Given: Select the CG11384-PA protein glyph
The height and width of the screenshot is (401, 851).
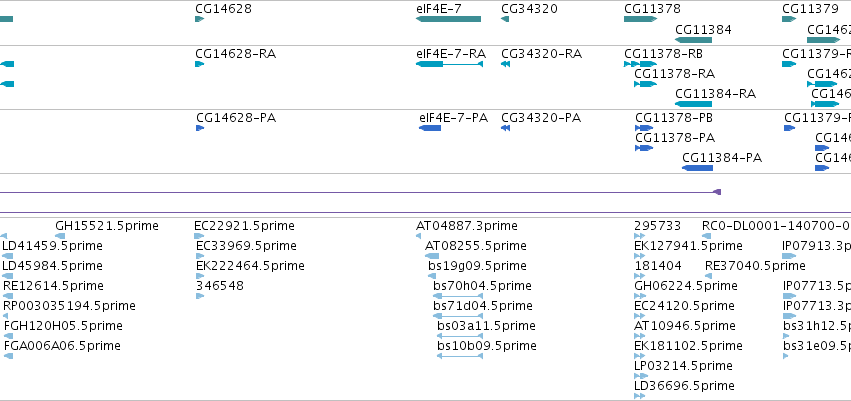Looking at the screenshot, I should point(697,168).
